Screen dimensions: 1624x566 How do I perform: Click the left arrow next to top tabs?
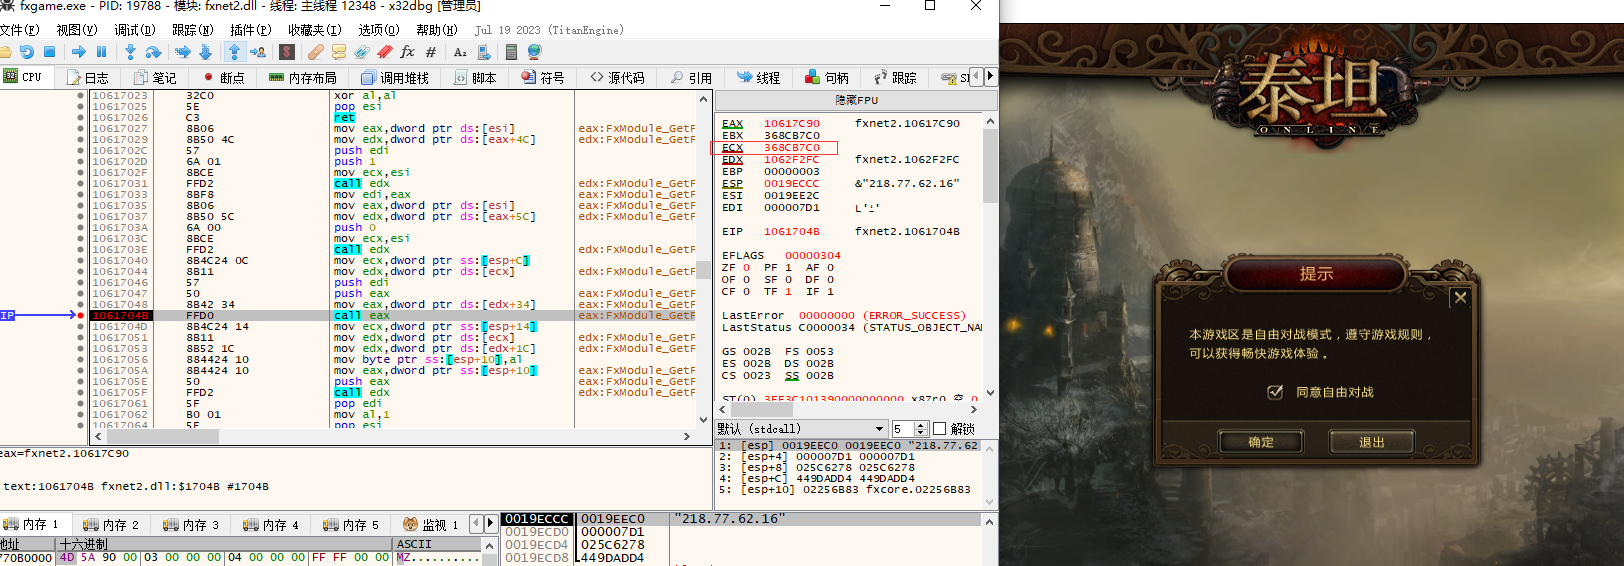coord(978,76)
